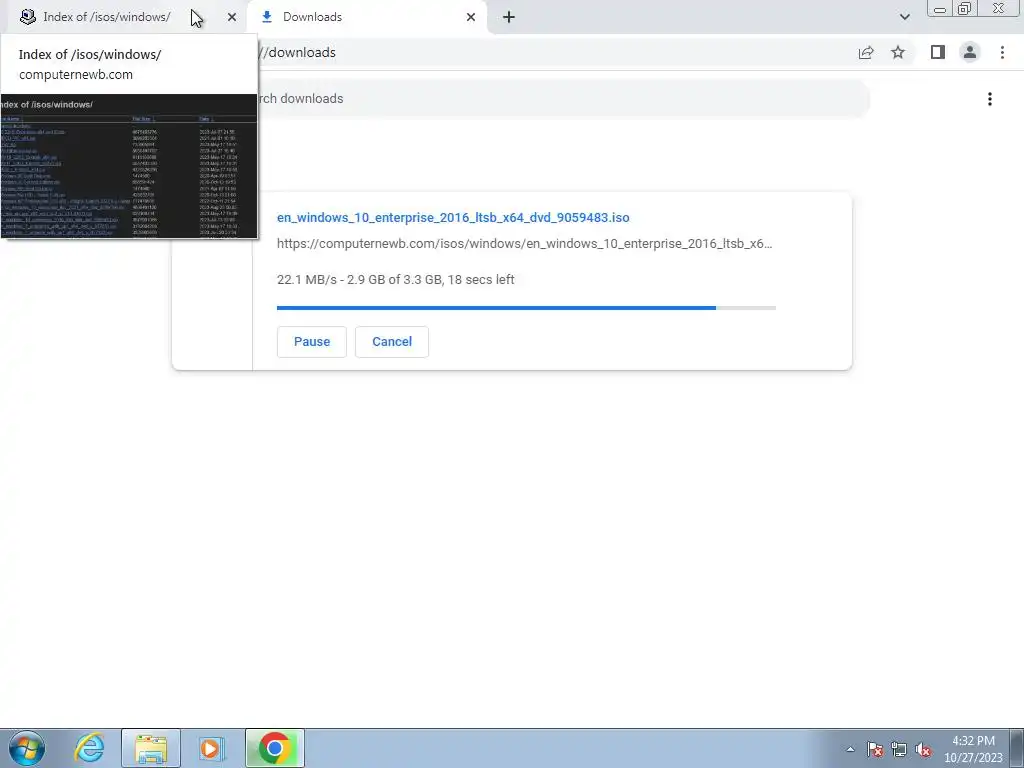
Task: Click the download progress bar
Action: (x=526, y=308)
